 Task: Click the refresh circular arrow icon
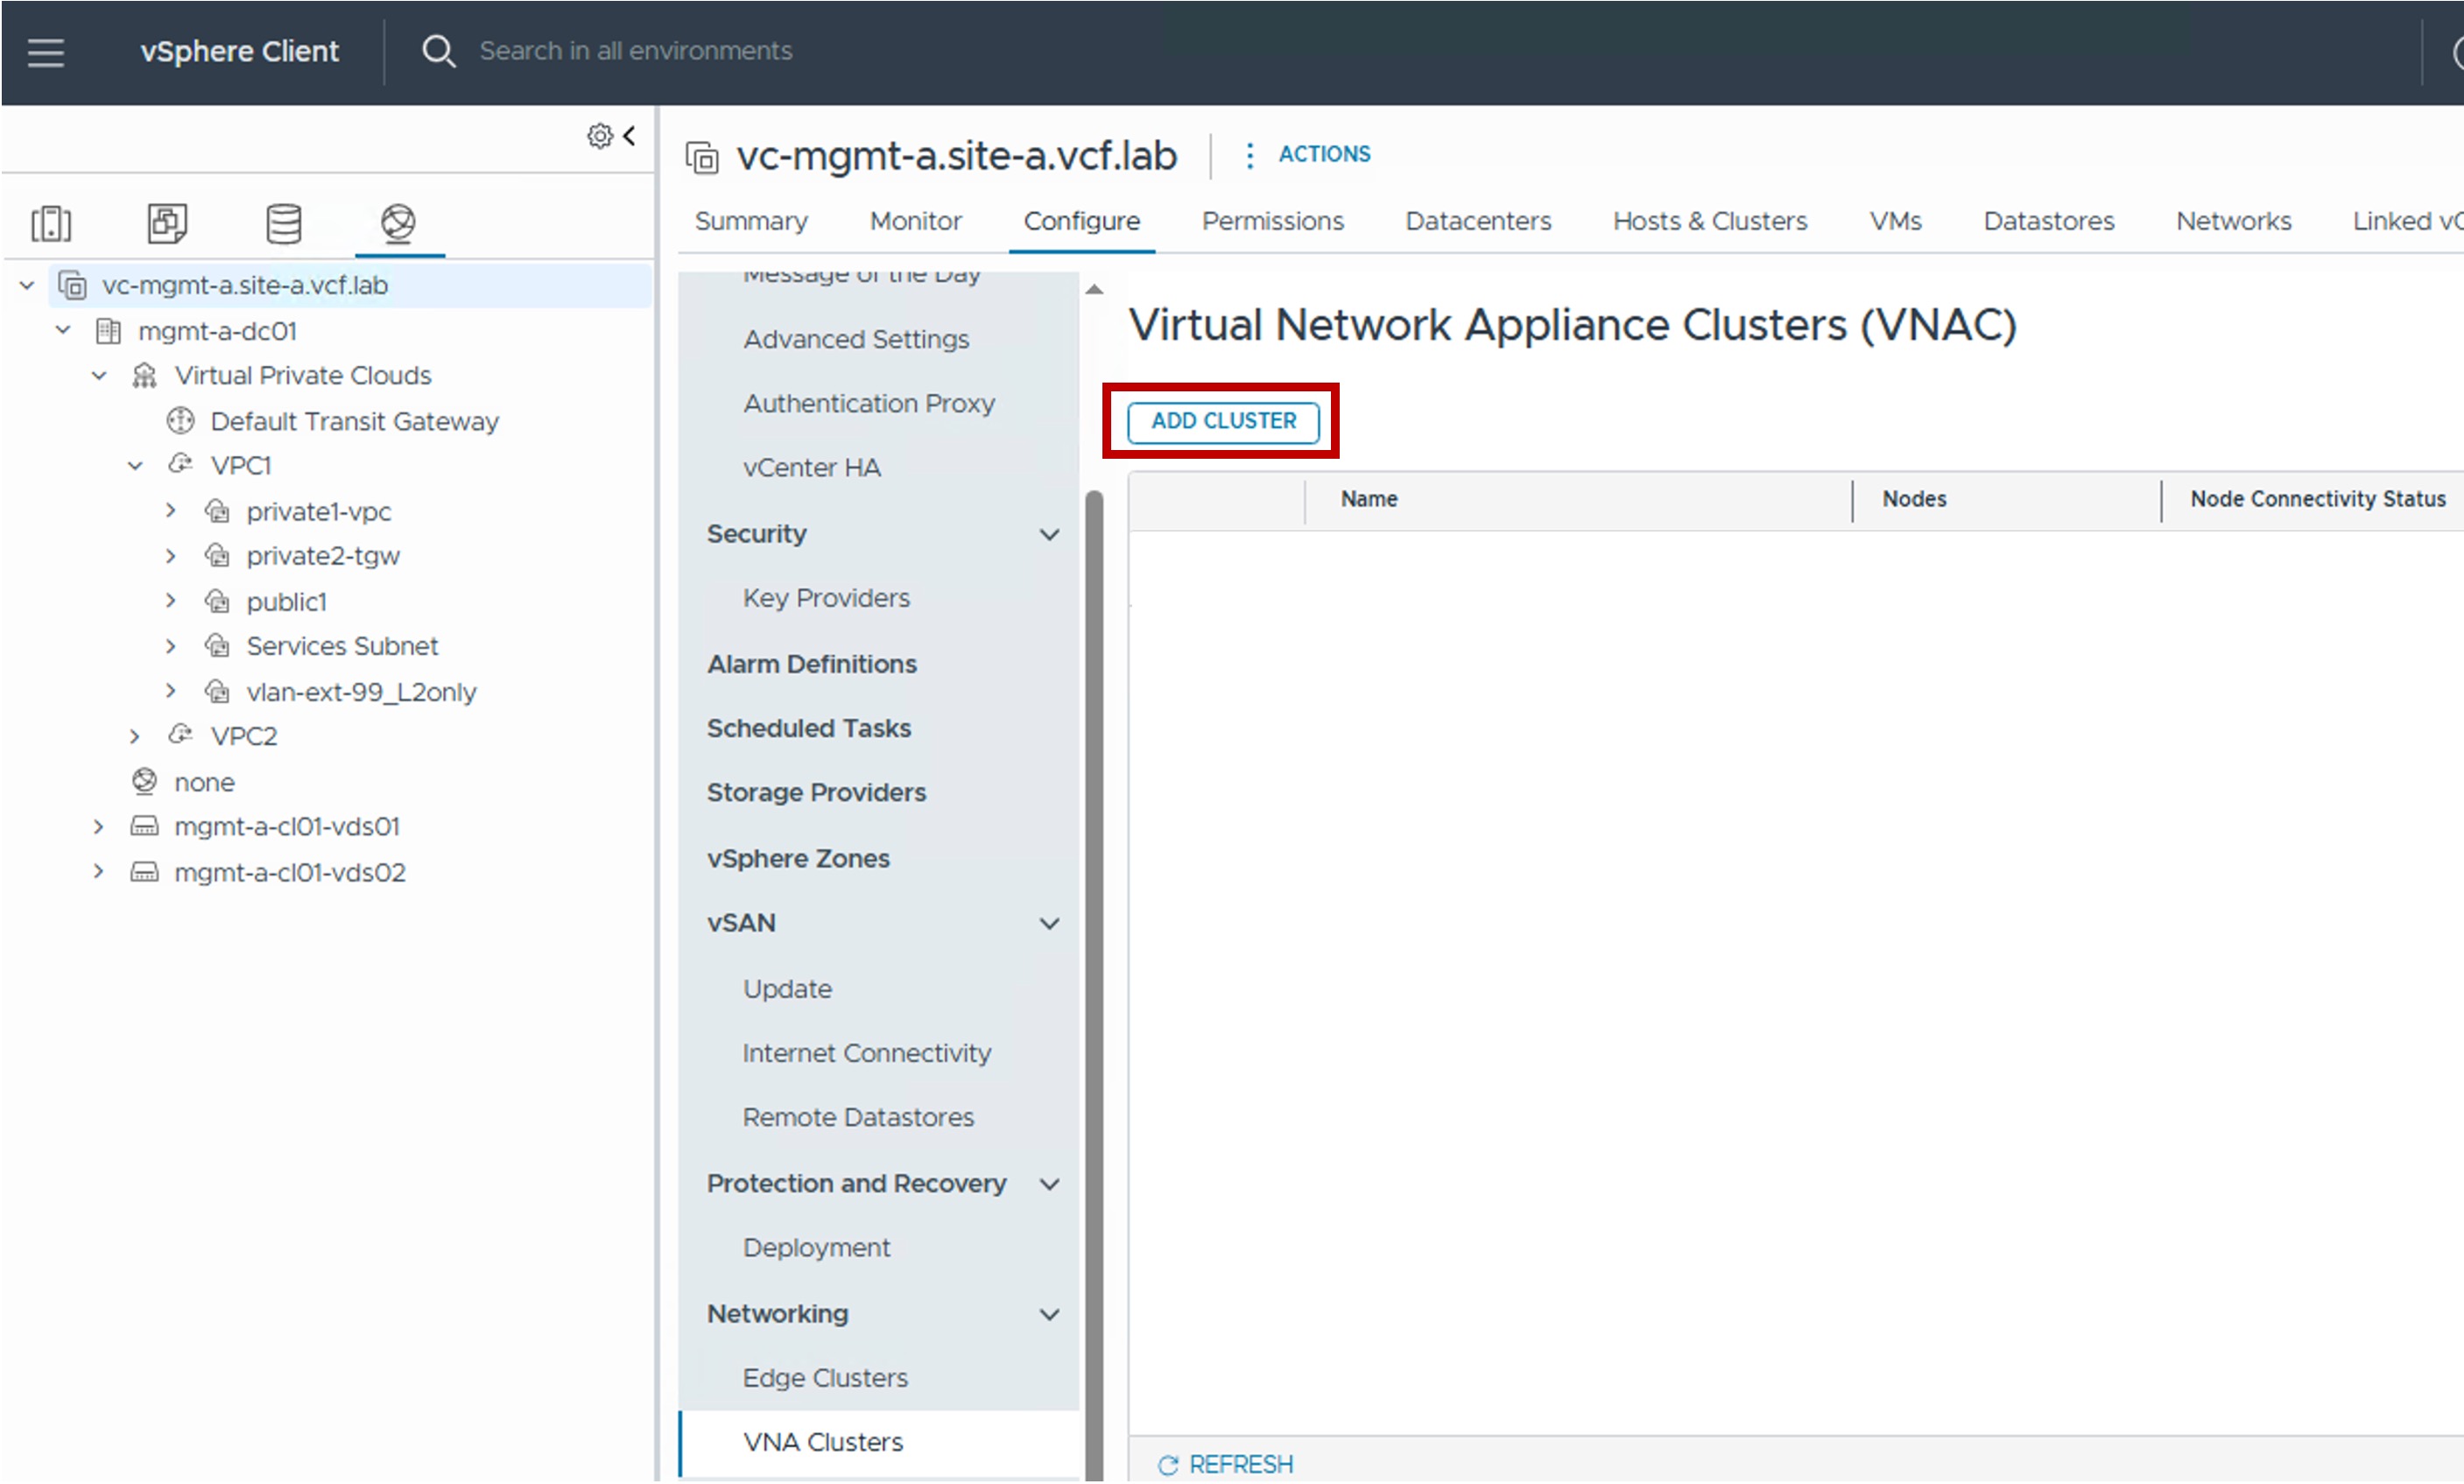coord(1167,1465)
